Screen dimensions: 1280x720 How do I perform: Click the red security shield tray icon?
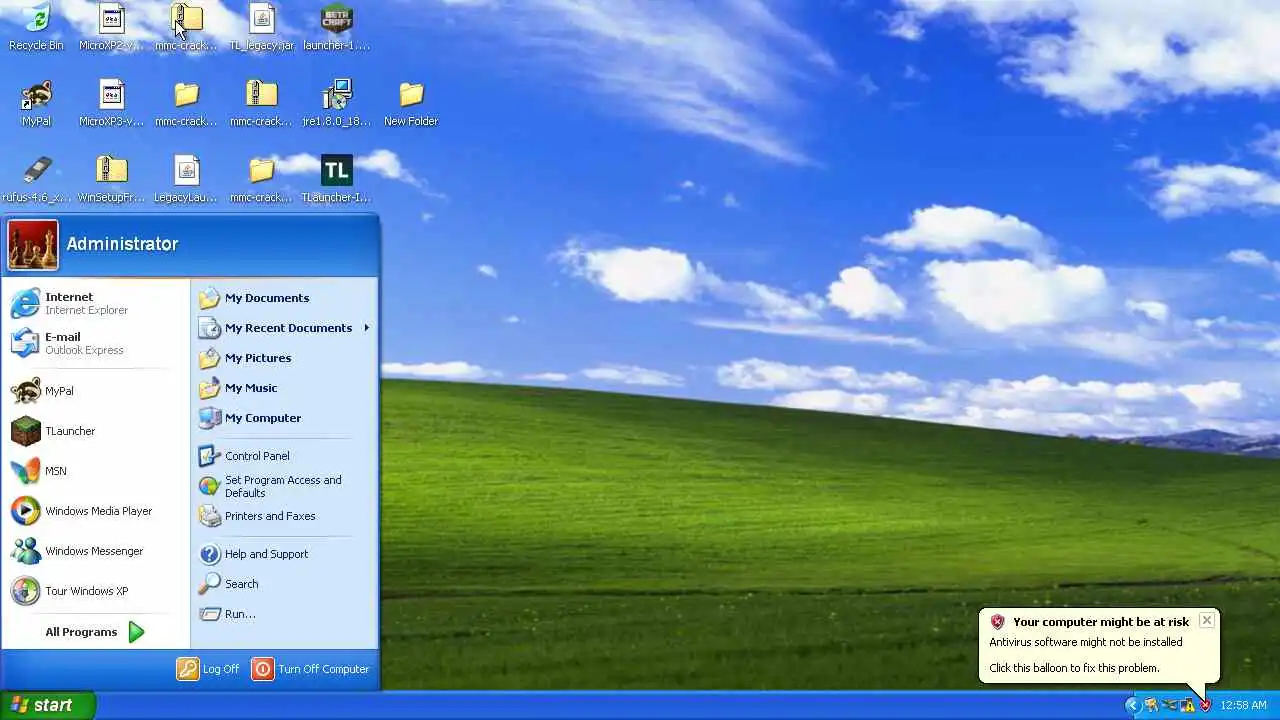tap(1205, 705)
